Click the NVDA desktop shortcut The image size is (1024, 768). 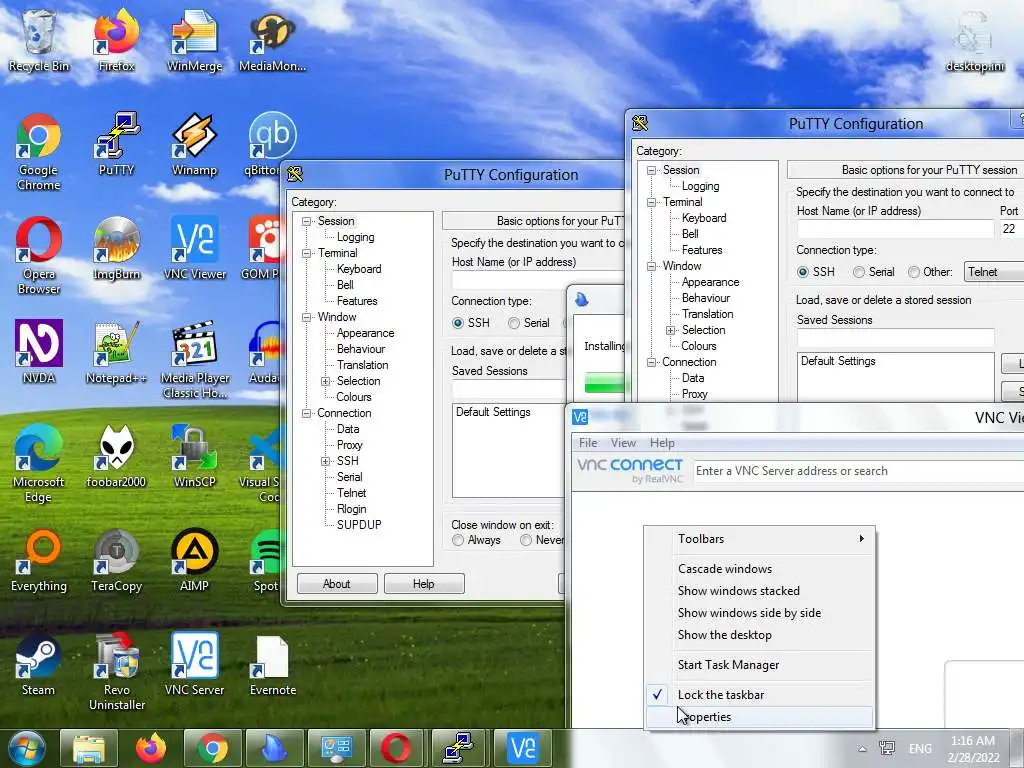pyautogui.click(x=39, y=352)
